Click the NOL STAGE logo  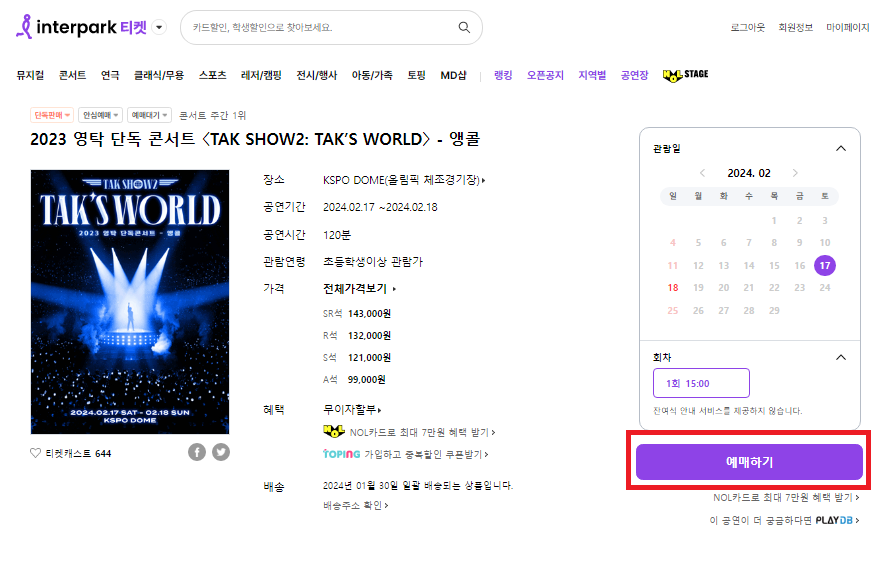[x=685, y=75]
